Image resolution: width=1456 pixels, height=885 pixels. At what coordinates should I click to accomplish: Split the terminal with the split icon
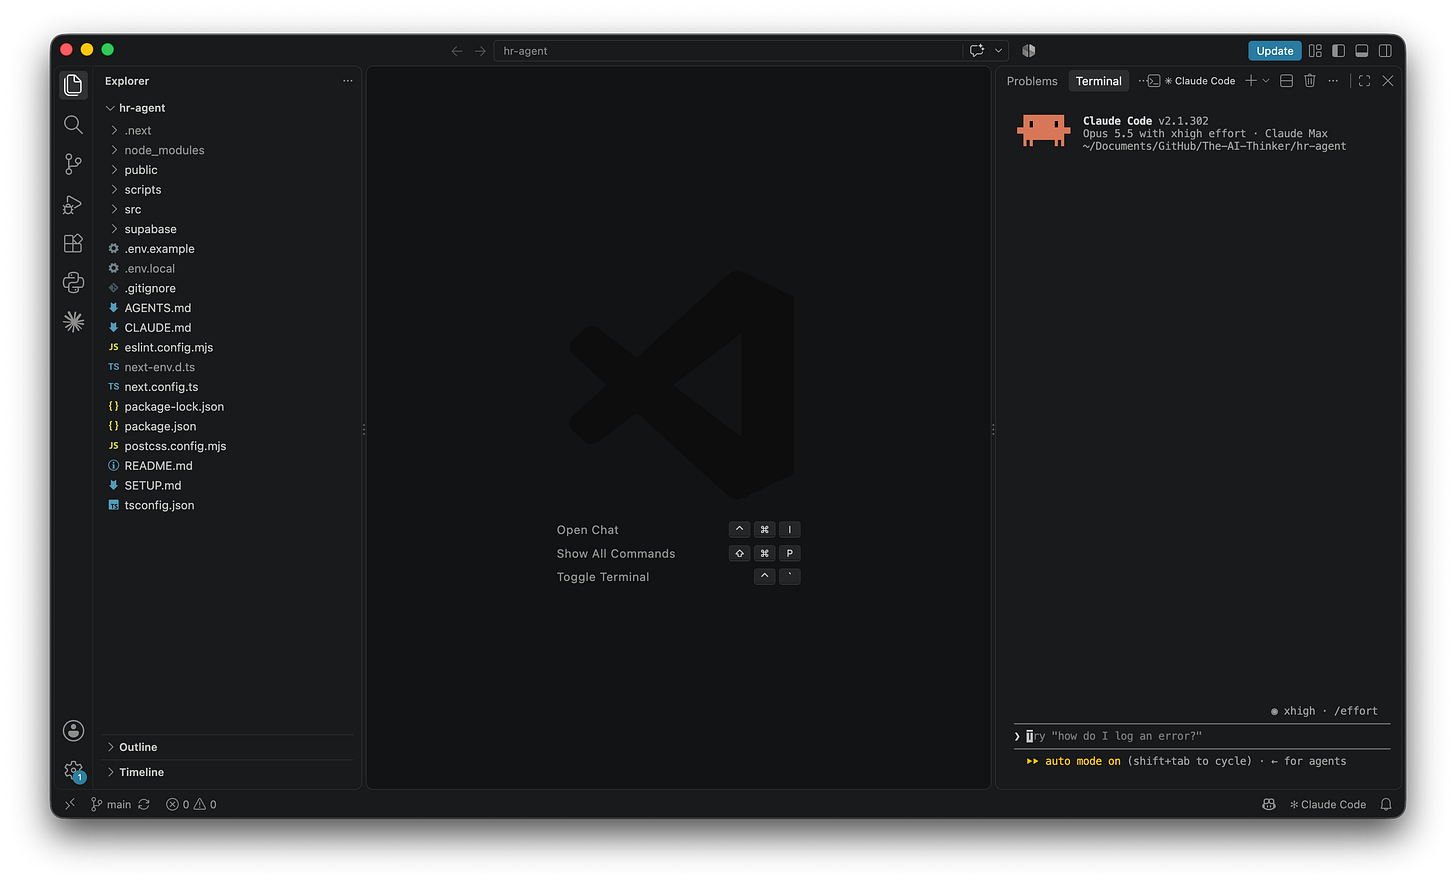pyautogui.click(x=1287, y=81)
